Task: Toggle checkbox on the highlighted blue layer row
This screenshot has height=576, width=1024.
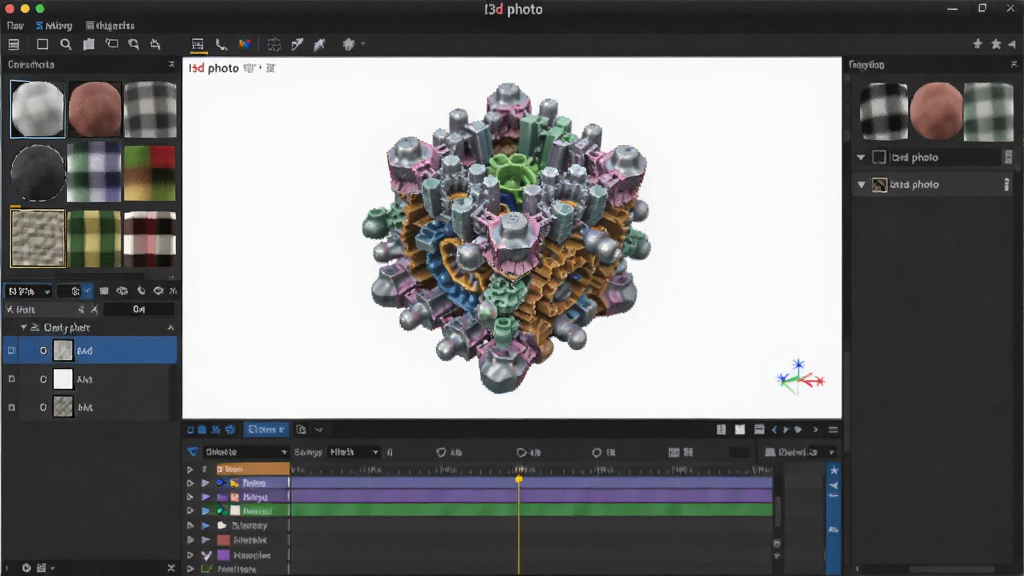Action: point(11,351)
